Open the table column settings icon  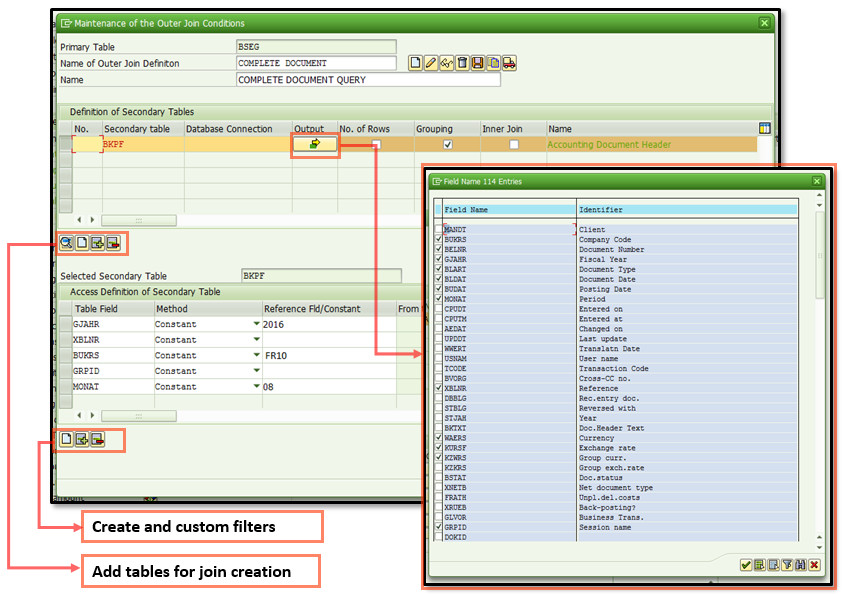[765, 128]
